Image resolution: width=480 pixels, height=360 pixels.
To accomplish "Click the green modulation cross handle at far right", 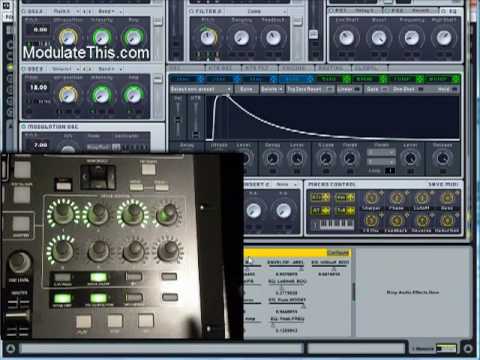I will [456, 79].
